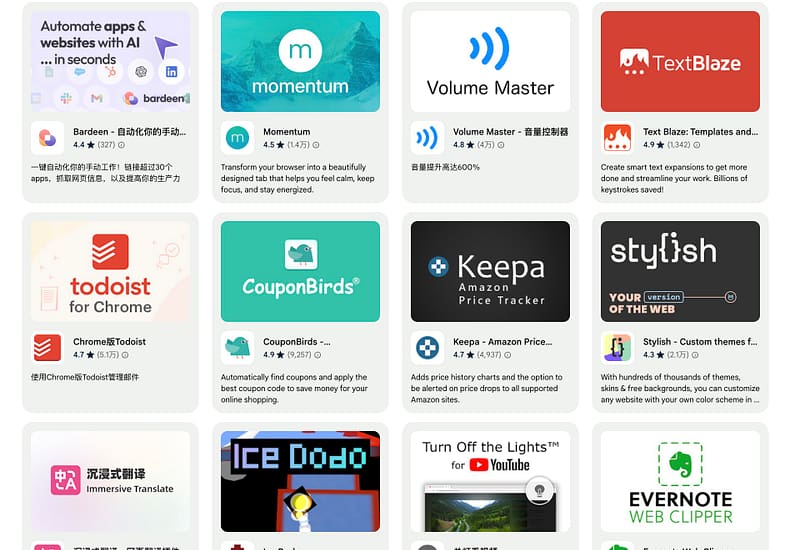790x550 pixels.
Task: Click the Todoist small red icon
Action: (x=47, y=348)
